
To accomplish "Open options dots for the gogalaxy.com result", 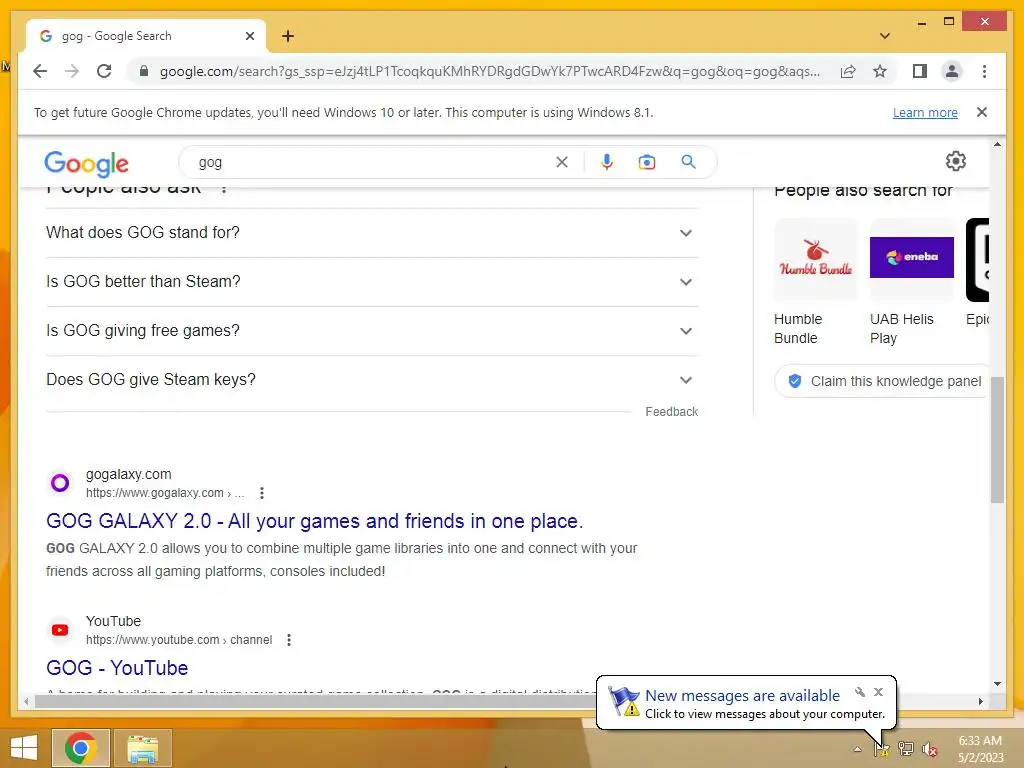I will [262, 493].
